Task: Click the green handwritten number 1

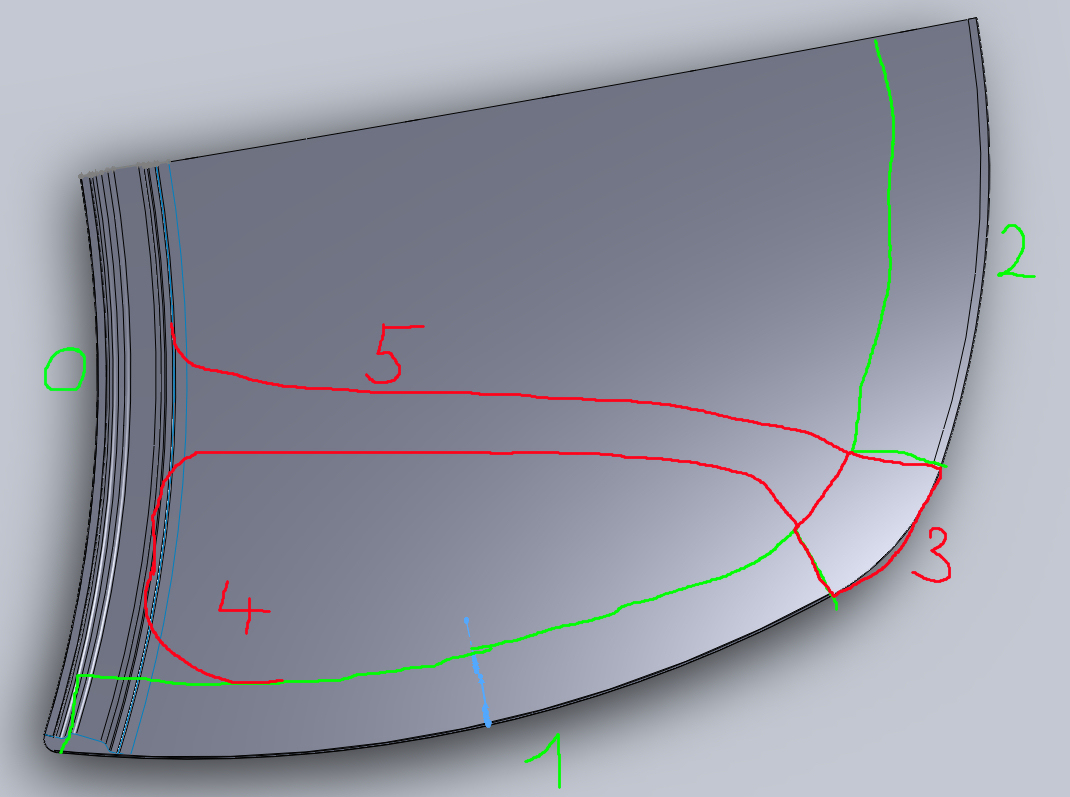Action: (x=546, y=760)
